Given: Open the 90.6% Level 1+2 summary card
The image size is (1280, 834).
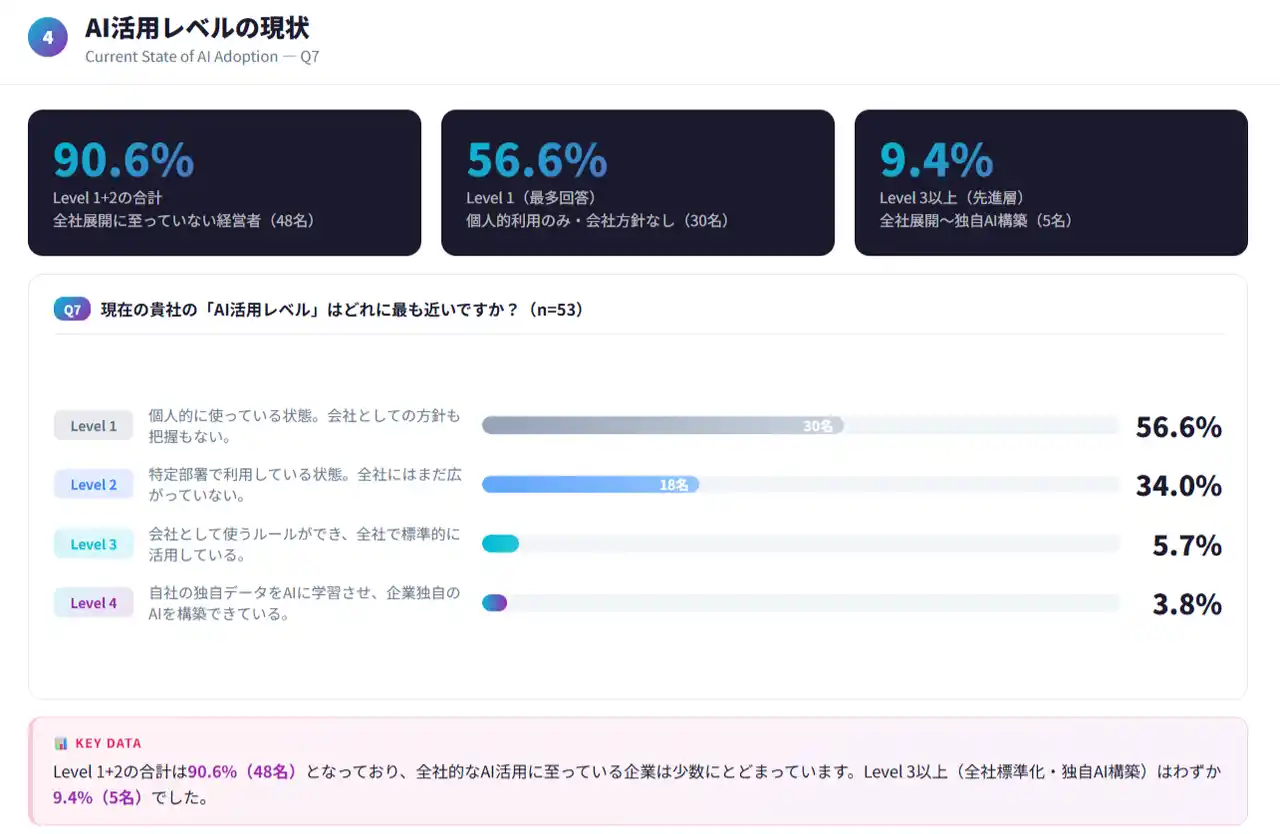Looking at the screenshot, I should (224, 182).
